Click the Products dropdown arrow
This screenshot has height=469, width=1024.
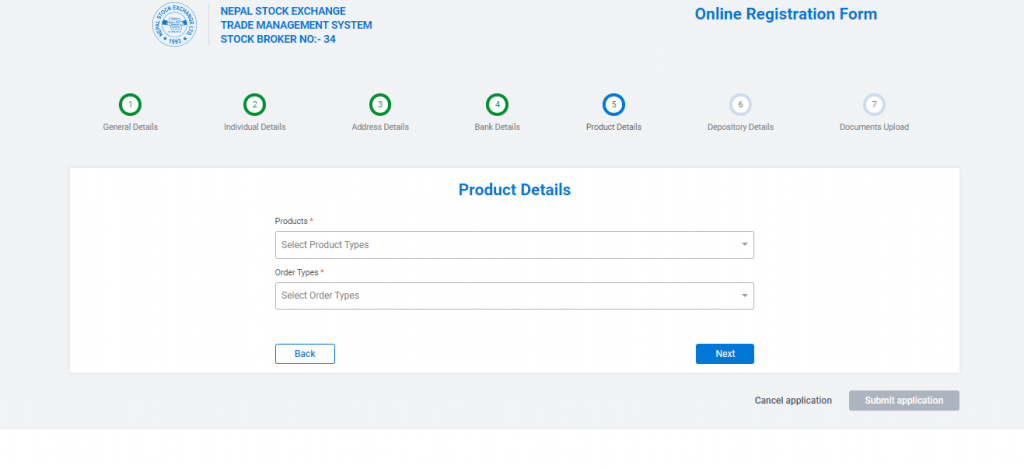(x=744, y=245)
